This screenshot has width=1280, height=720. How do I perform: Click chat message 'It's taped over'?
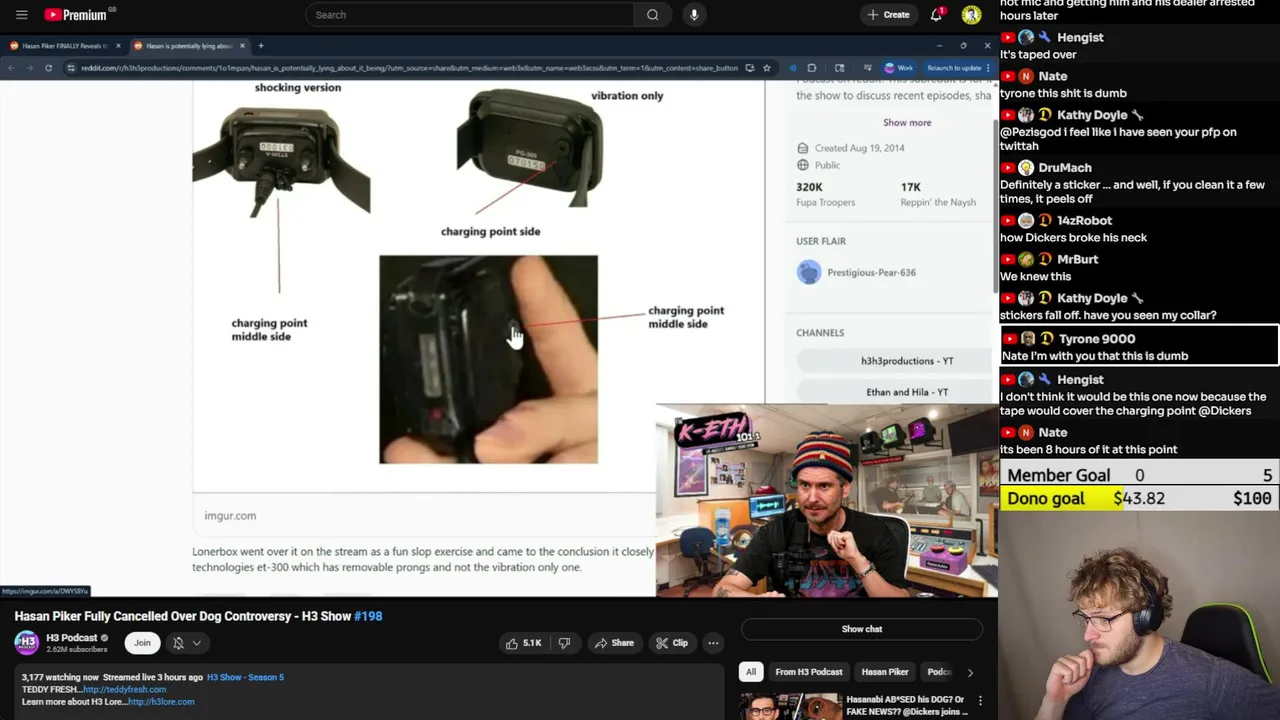[x=1038, y=55]
